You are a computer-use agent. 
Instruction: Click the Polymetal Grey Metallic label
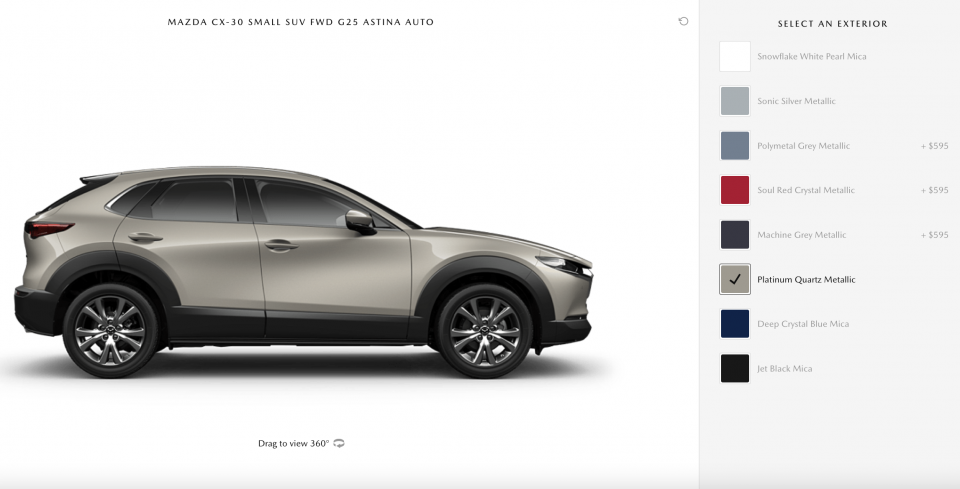click(x=803, y=146)
